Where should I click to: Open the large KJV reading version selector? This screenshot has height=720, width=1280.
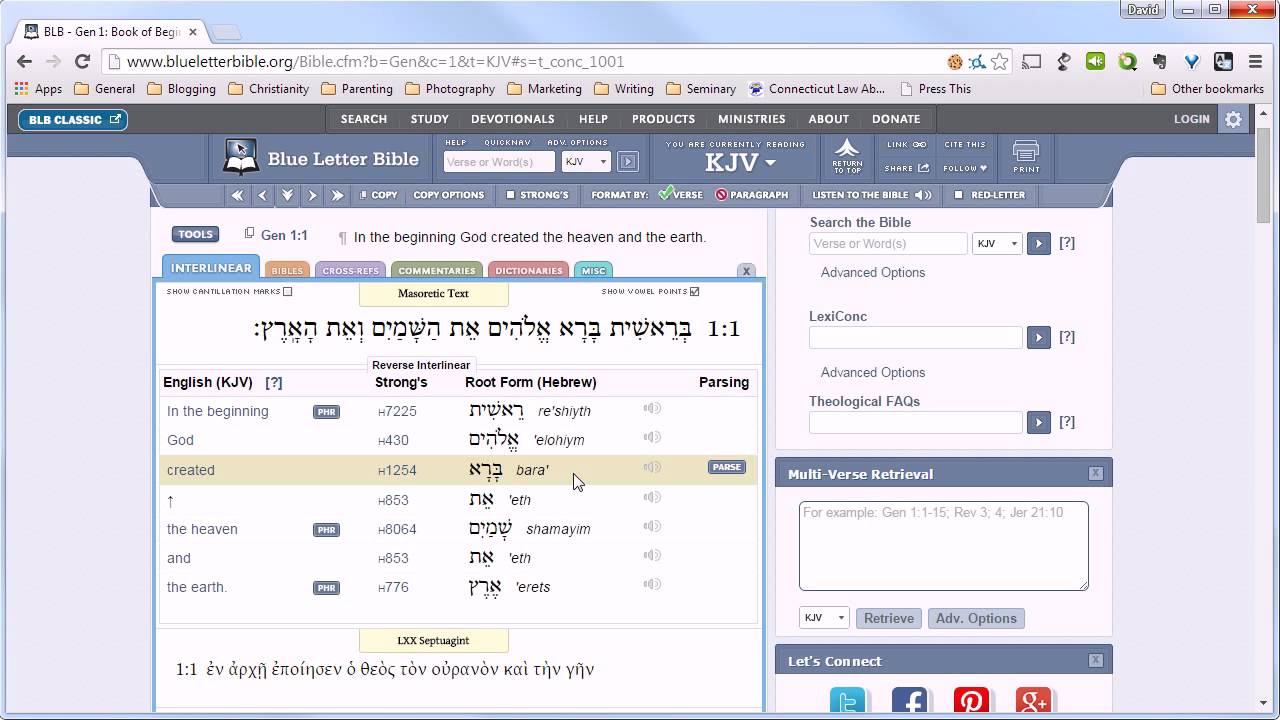(x=740, y=162)
